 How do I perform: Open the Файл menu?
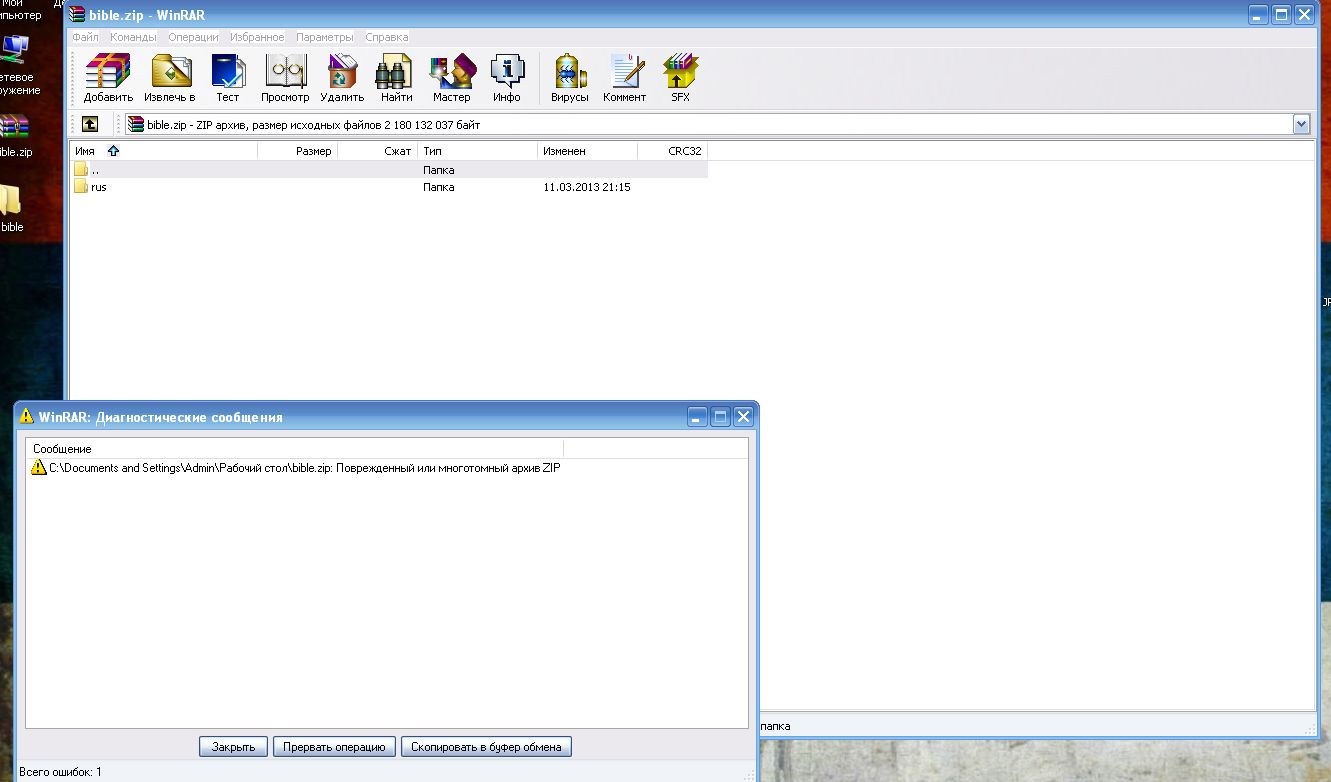[x=85, y=37]
